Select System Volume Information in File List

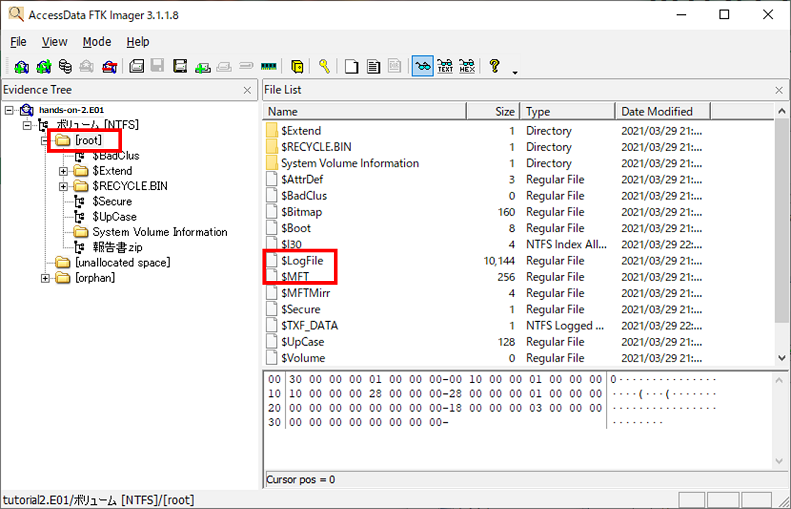[x=350, y=163]
